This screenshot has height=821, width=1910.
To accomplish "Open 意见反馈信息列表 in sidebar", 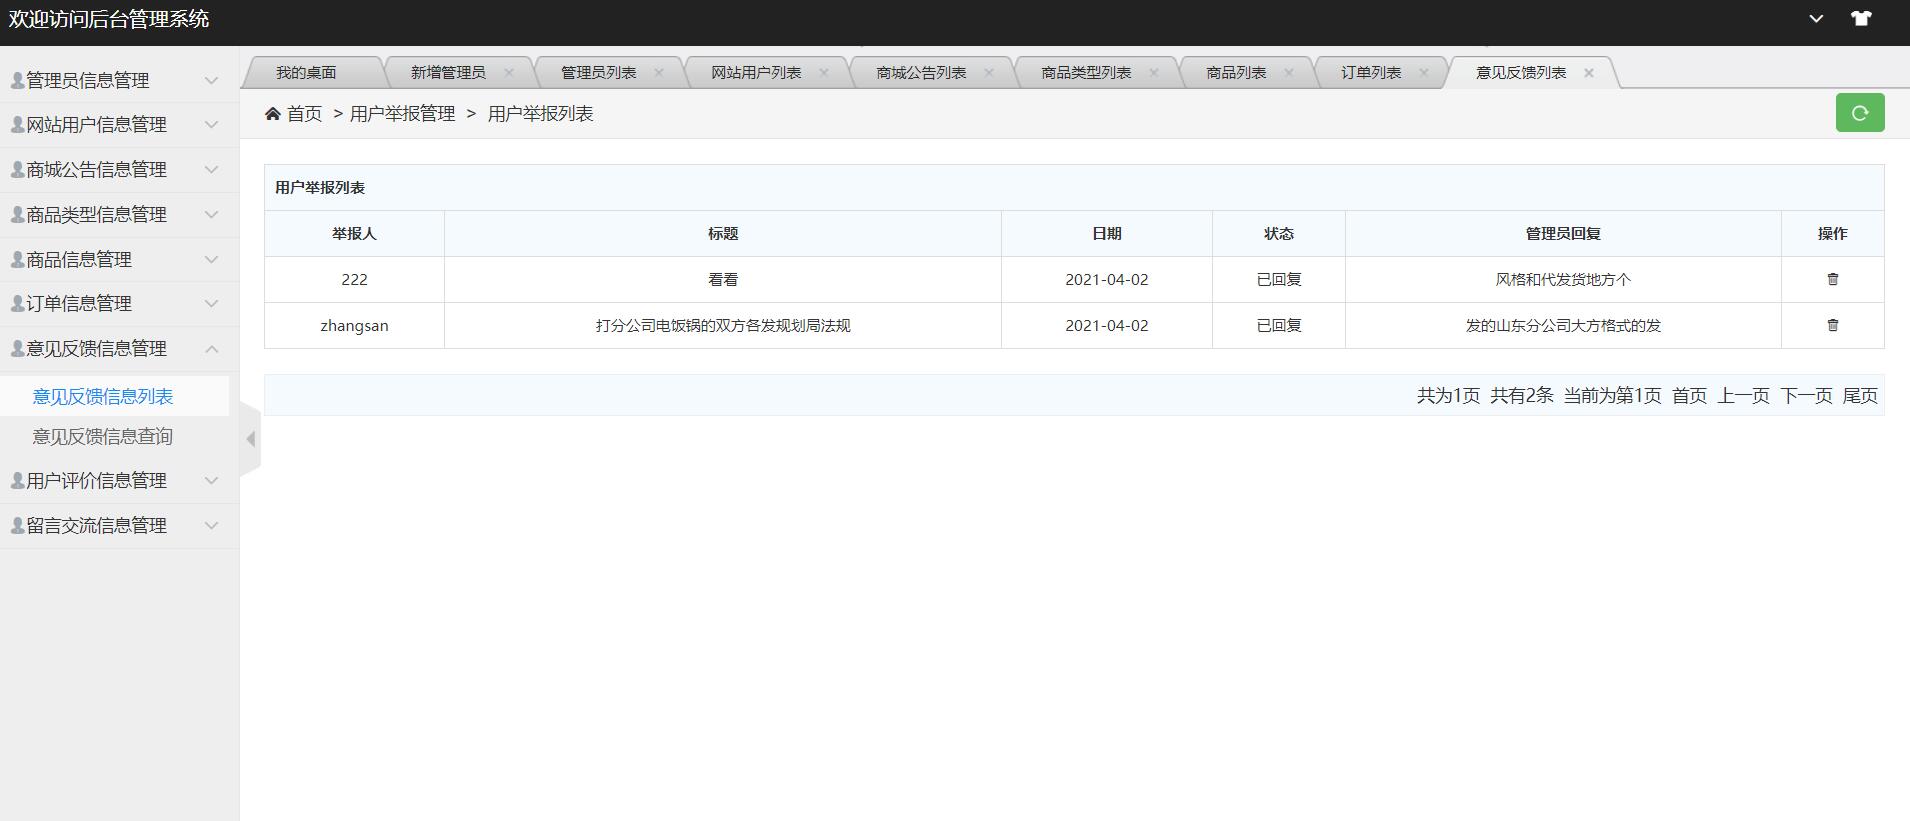I will point(103,397).
